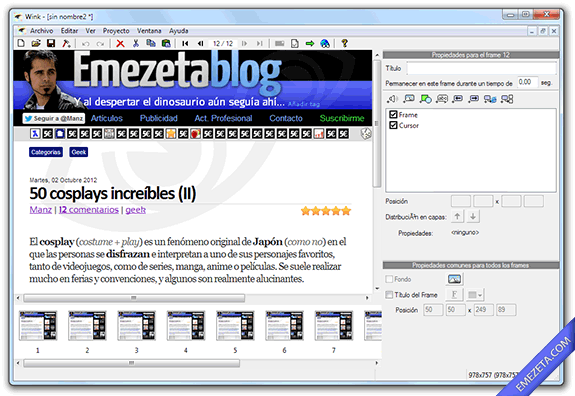Click the frame preview vertical scrollbar thumb
This screenshot has height=396, width=575.
click(377, 124)
